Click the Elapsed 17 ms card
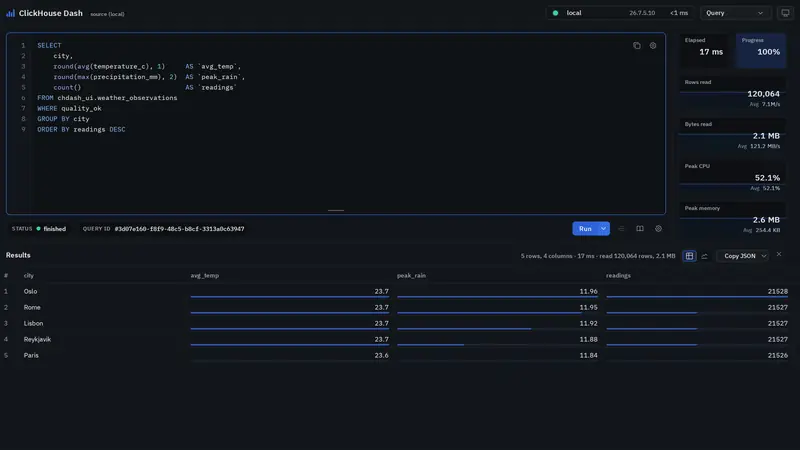This screenshot has width=800, height=450. click(x=704, y=49)
